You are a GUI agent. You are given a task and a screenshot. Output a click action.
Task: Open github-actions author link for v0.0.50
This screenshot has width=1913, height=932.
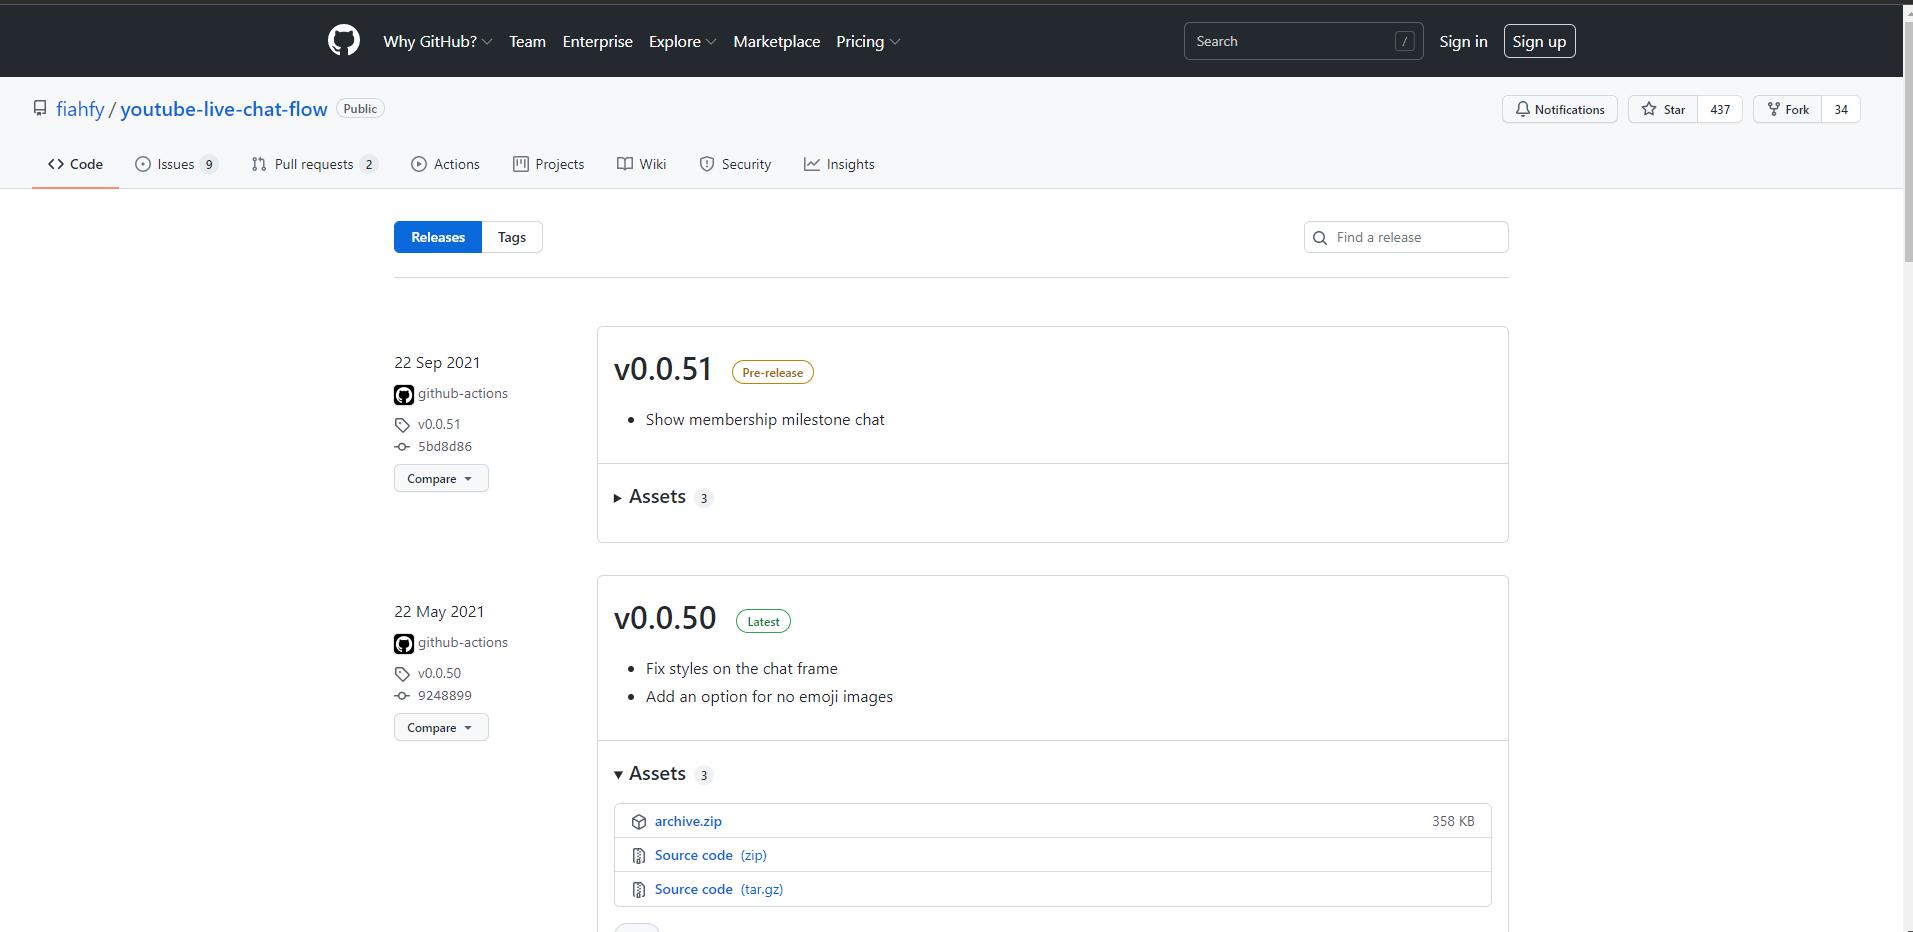[463, 642]
